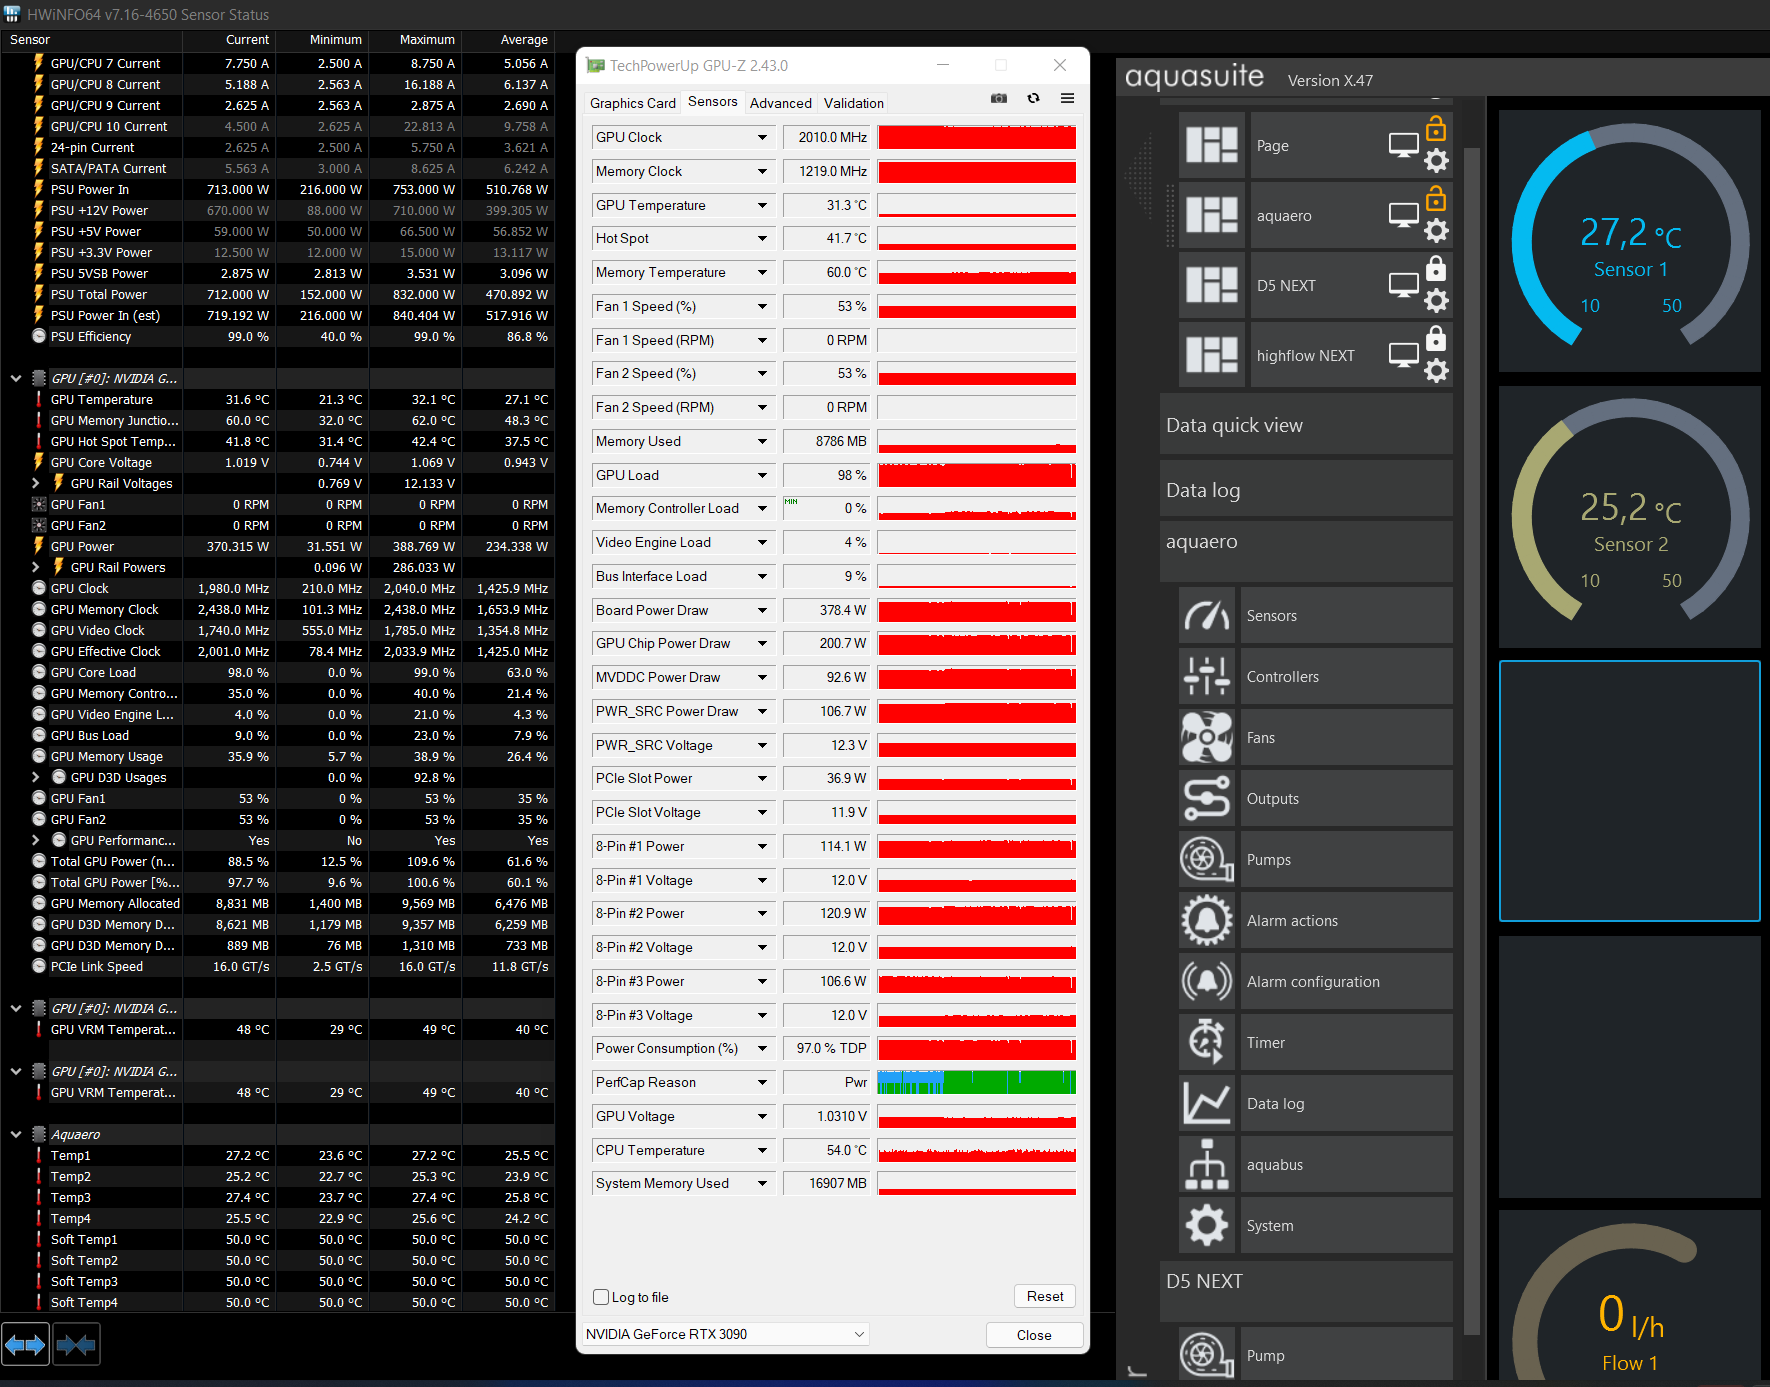The width and height of the screenshot is (1770, 1387).
Task: Open the aquasuite Timer icon
Action: coord(1207,1043)
